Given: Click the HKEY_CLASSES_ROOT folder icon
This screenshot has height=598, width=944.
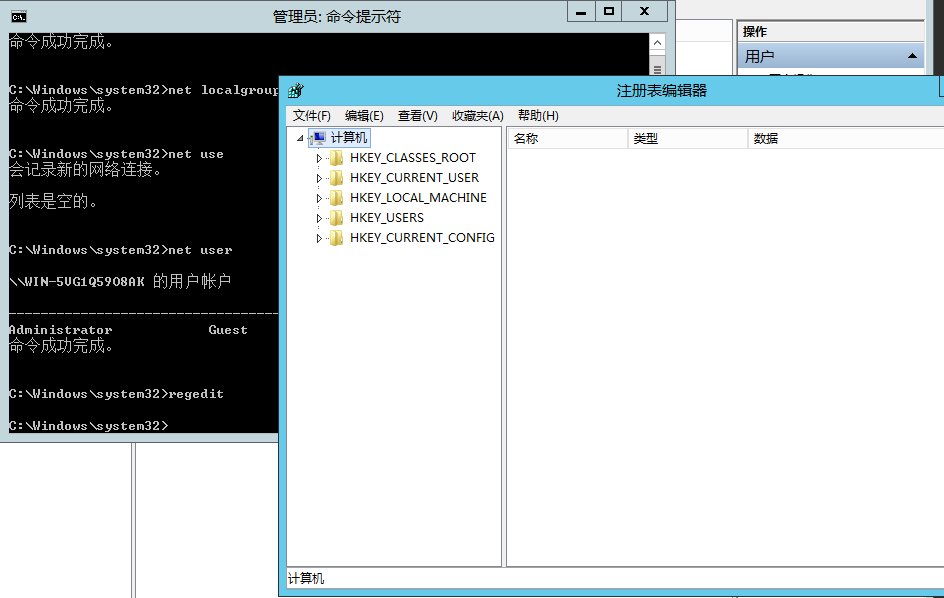Looking at the screenshot, I should point(336,157).
